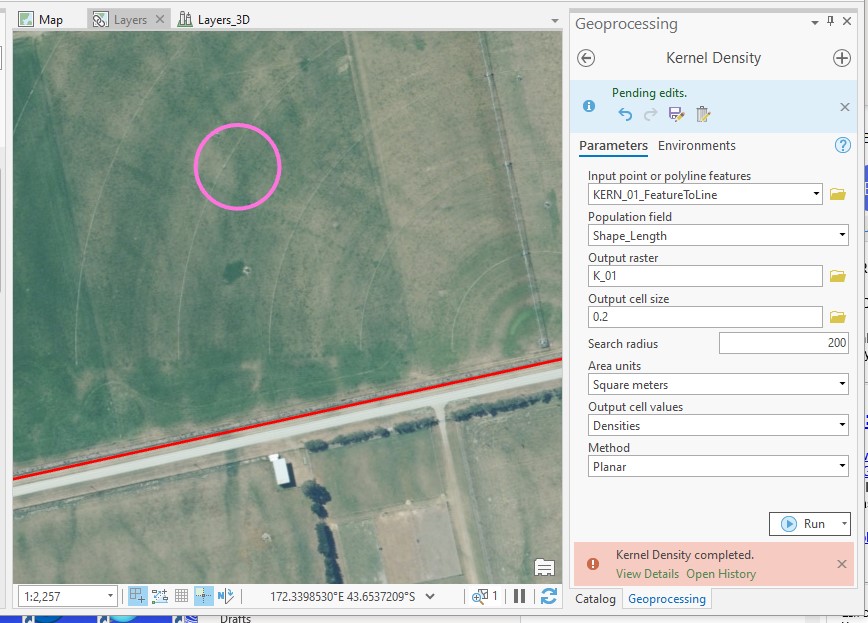868x623 pixels.
Task: Refresh the map display
Action: [546, 595]
